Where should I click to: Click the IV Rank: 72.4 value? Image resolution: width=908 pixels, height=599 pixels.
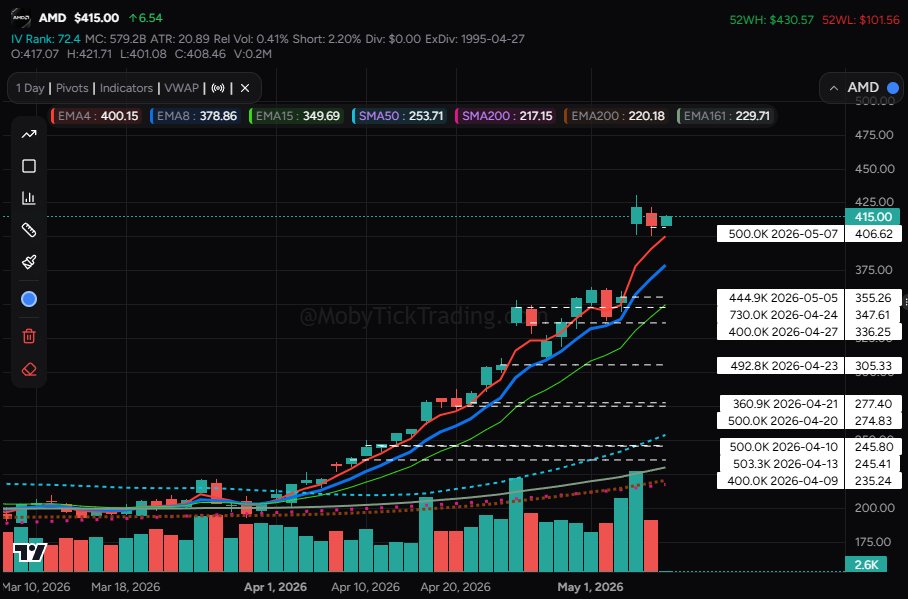[45, 39]
